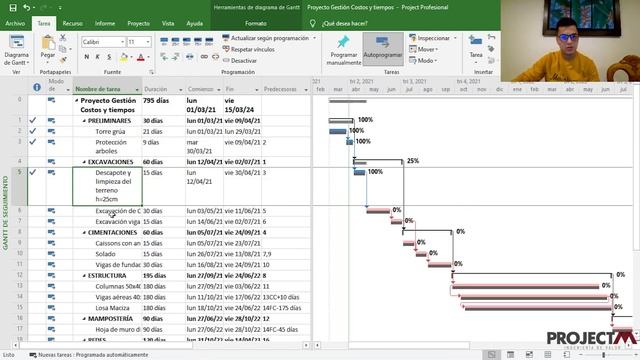Click the Insertar Tarea icon
The height and width of the screenshot is (360, 640).
click(x=476, y=41)
